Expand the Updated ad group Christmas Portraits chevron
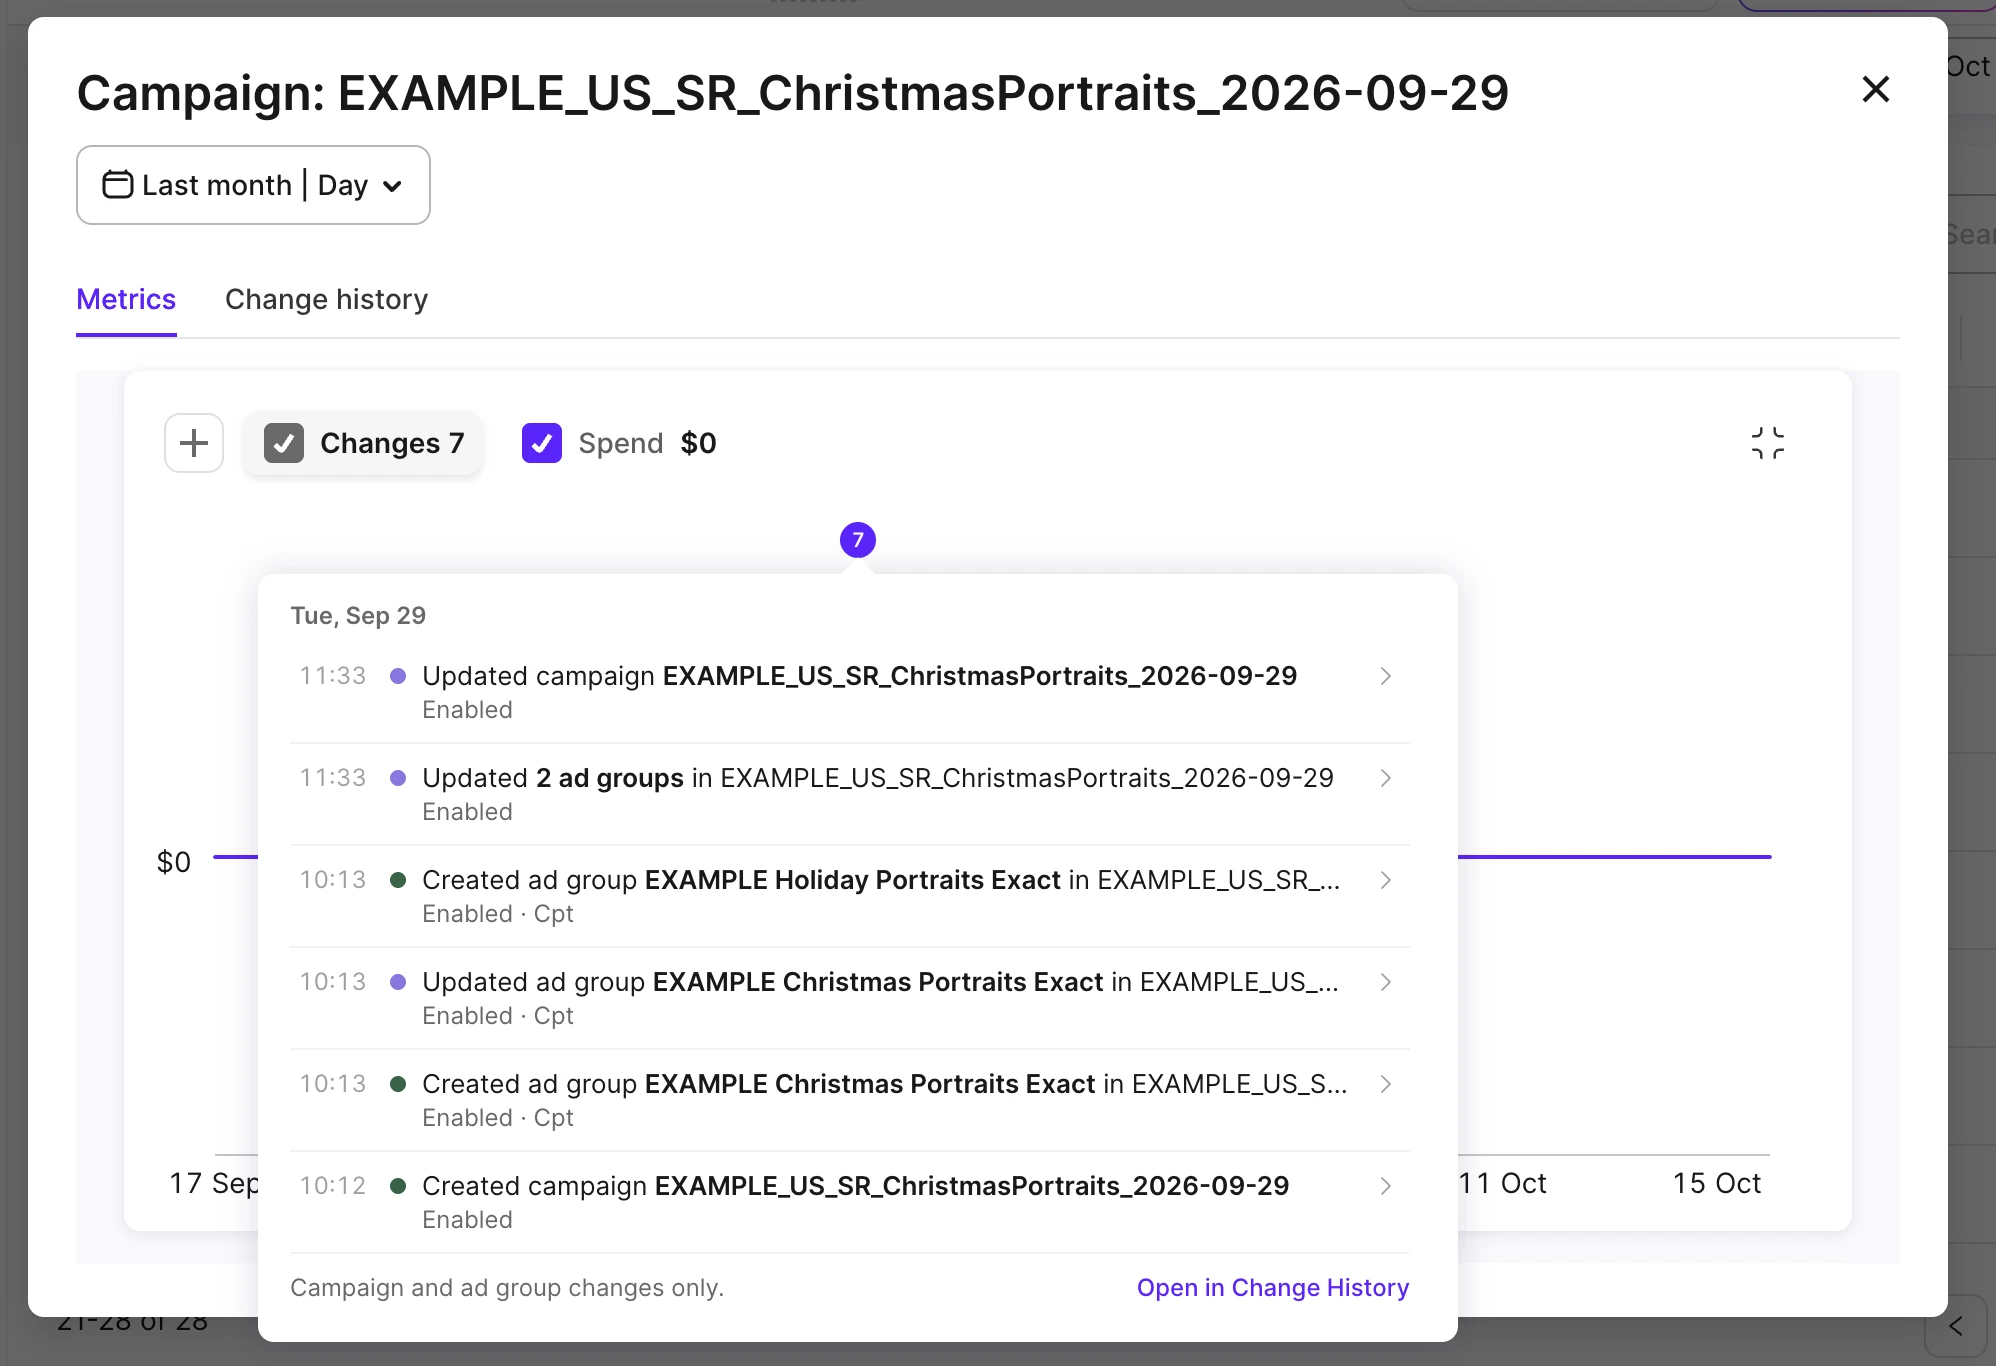The width and height of the screenshot is (1996, 1366). [1386, 982]
